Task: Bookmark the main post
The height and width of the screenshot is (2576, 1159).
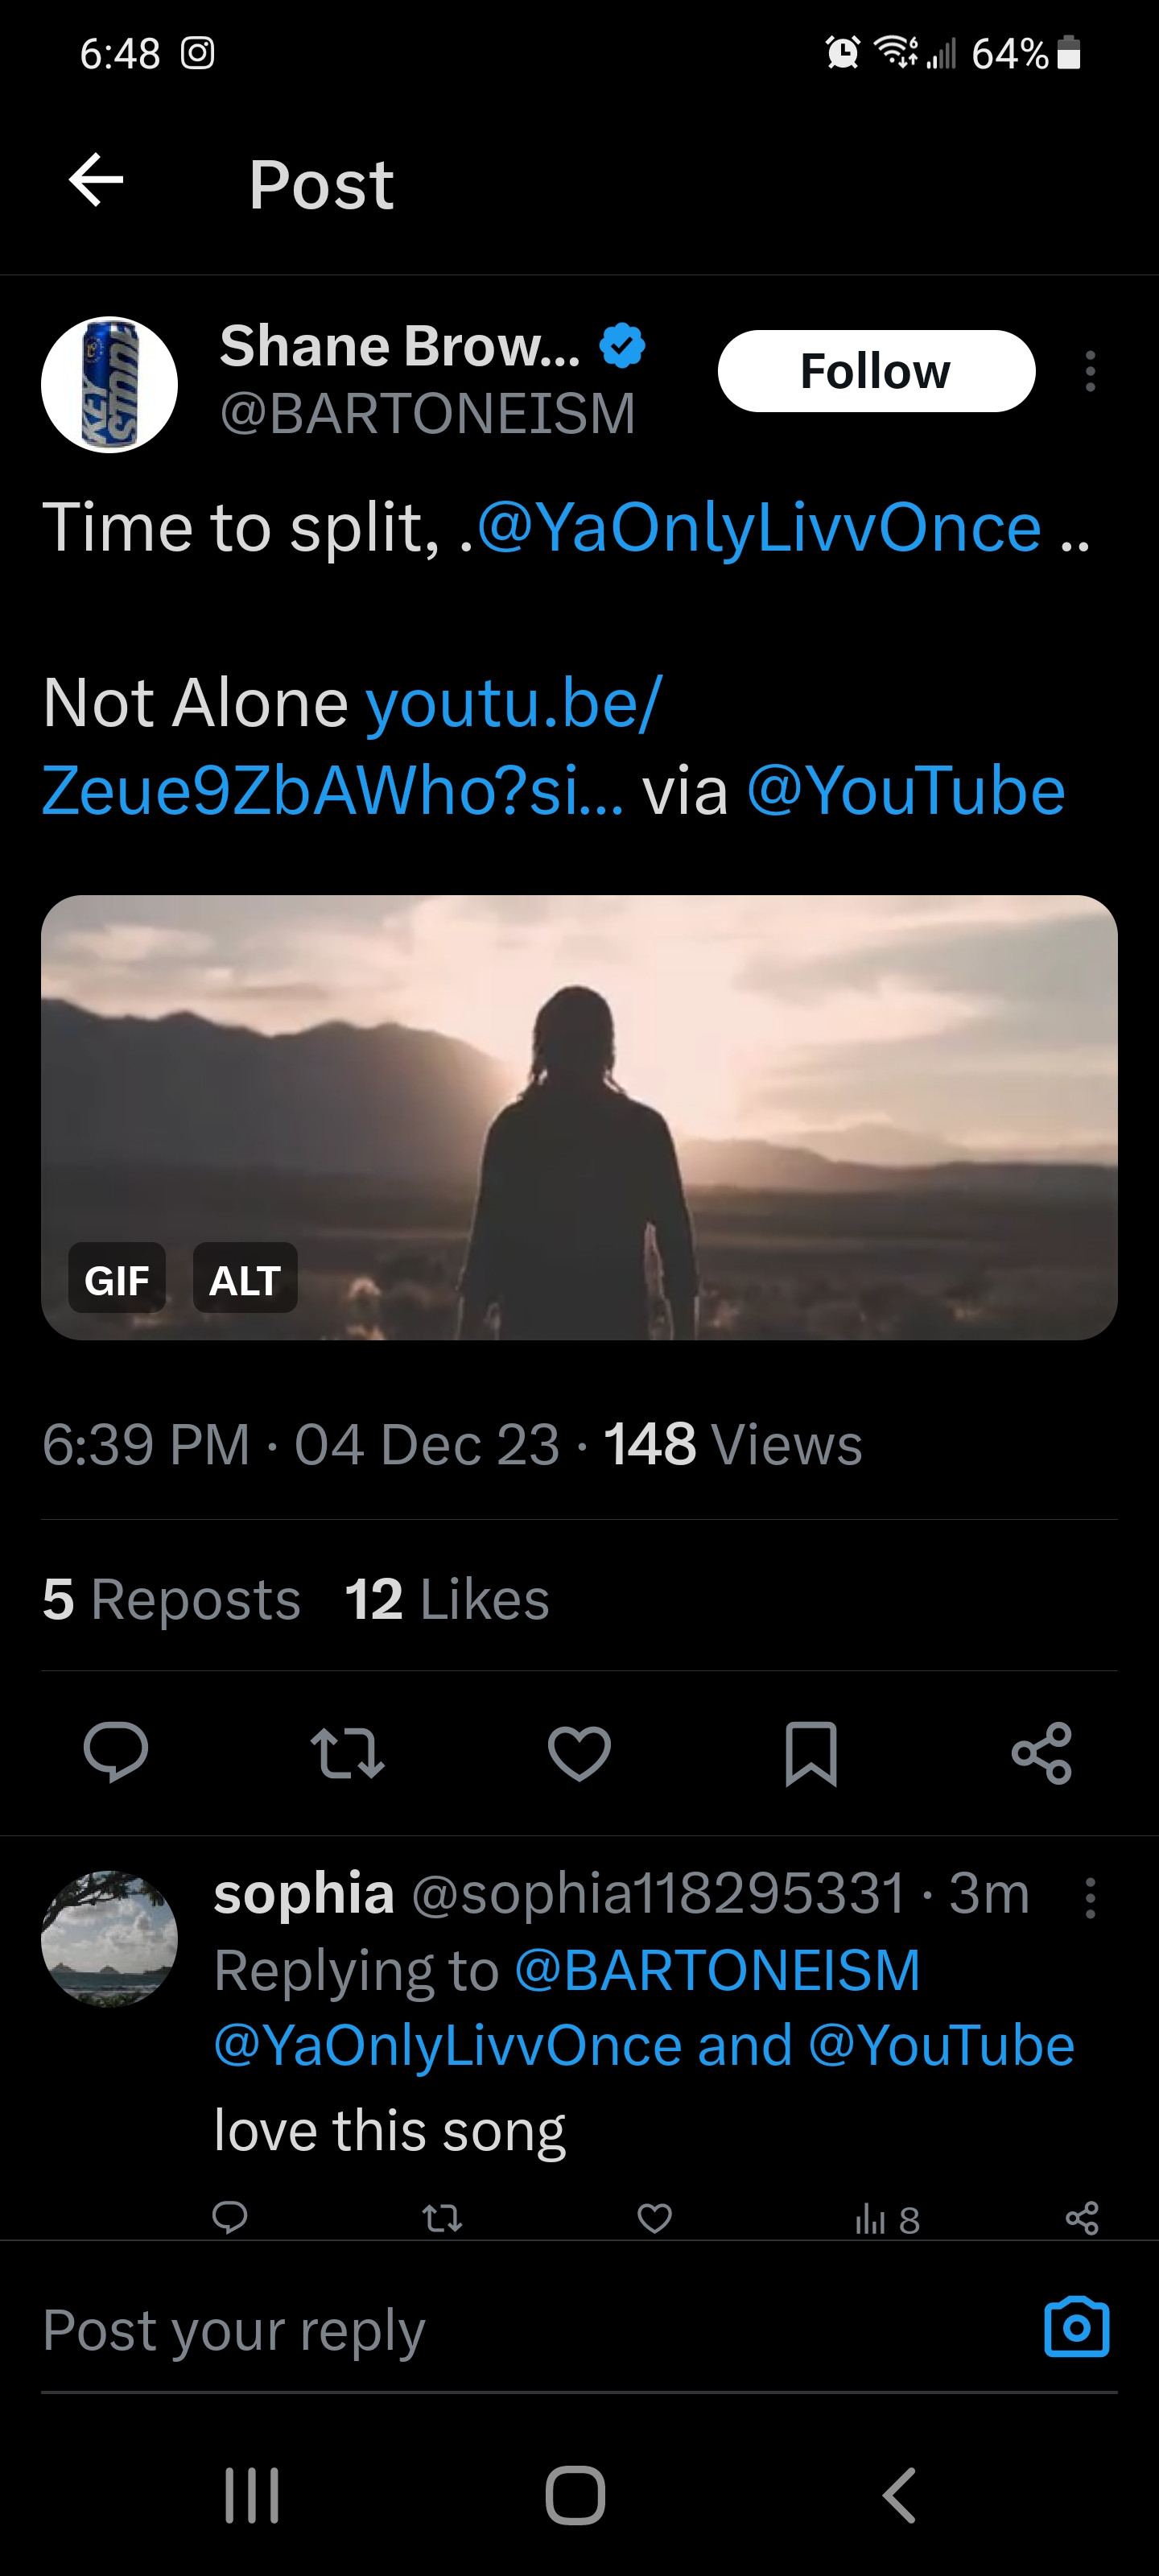Action: coord(810,1752)
